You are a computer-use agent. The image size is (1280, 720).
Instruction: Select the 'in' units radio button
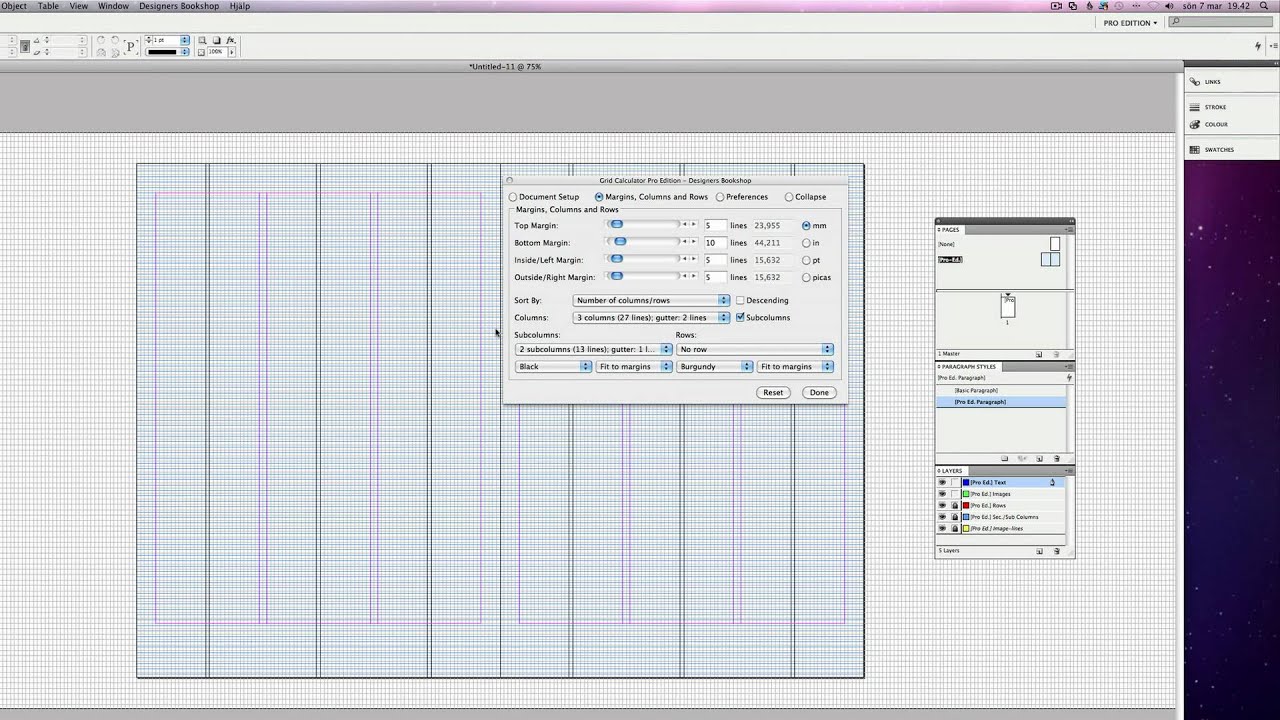coord(806,243)
